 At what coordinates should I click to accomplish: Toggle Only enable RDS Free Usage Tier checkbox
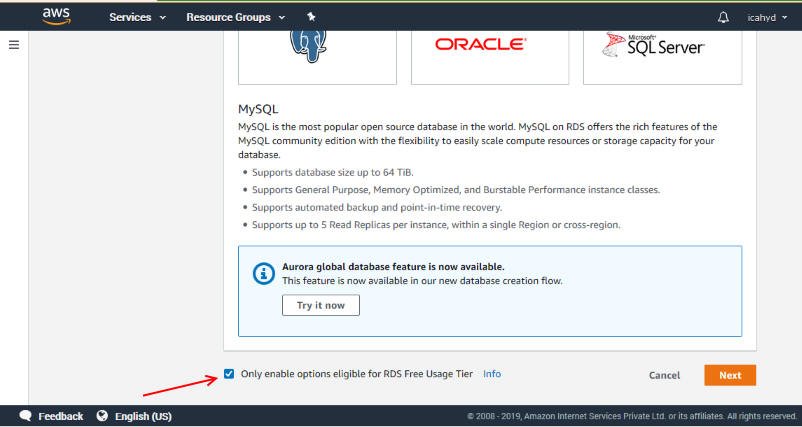point(229,374)
